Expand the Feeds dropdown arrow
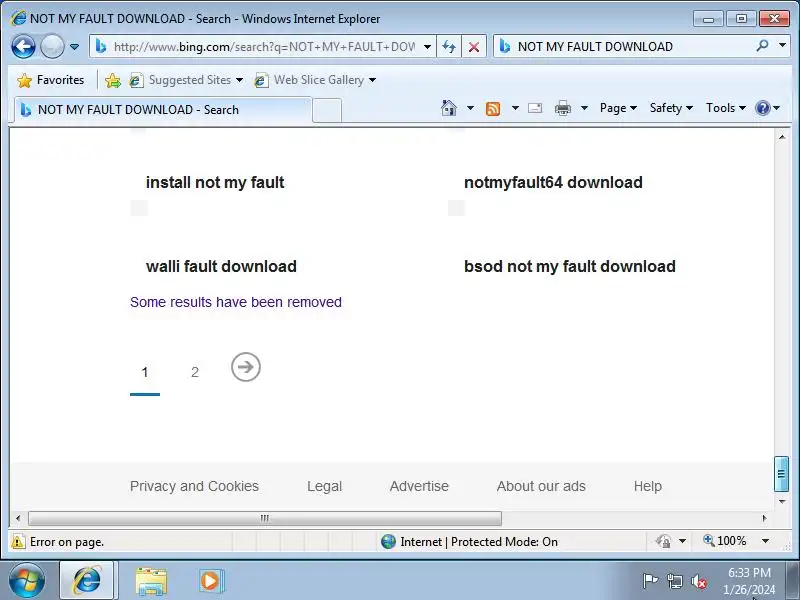800x600 pixels. [x=515, y=108]
